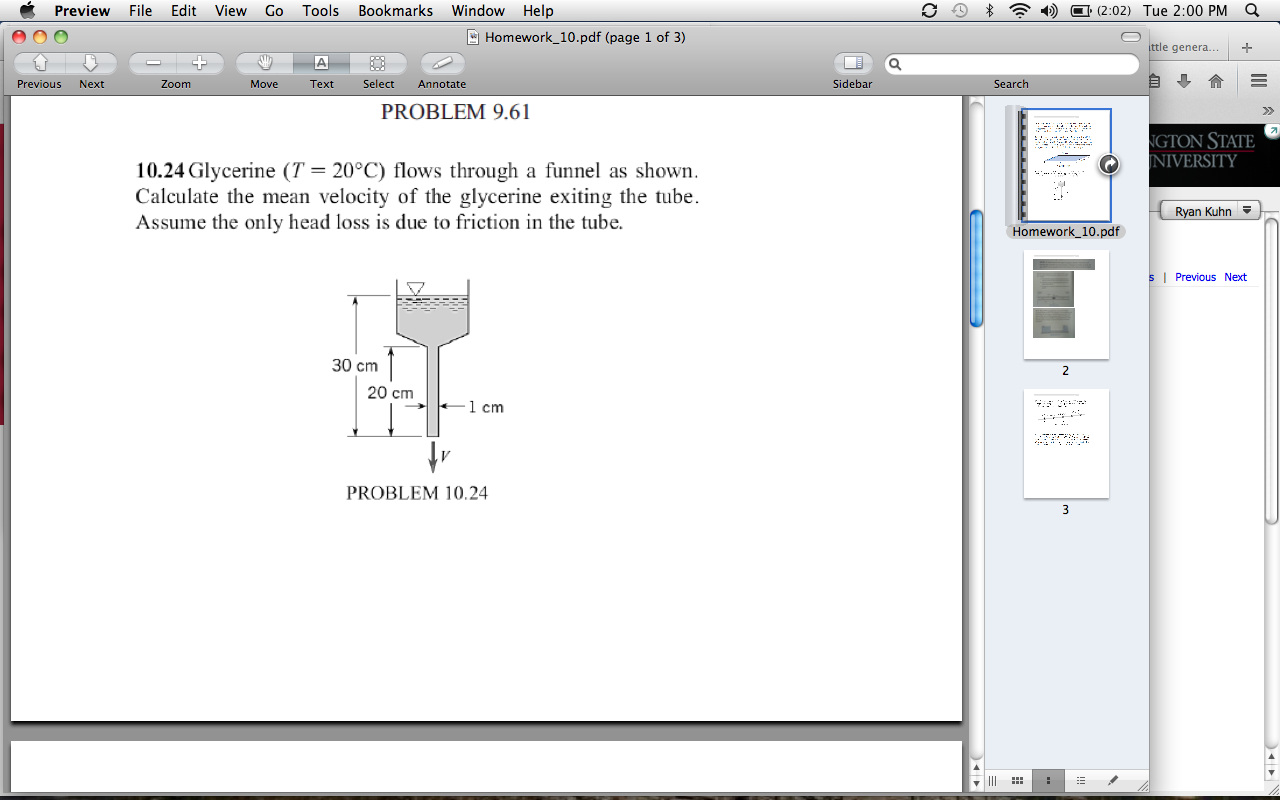
Task: Toggle the Sidebar panel
Action: pyautogui.click(x=852, y=62)
